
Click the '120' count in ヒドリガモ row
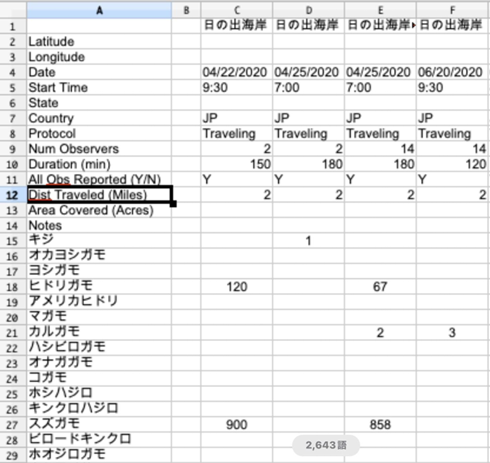point(237,286)
